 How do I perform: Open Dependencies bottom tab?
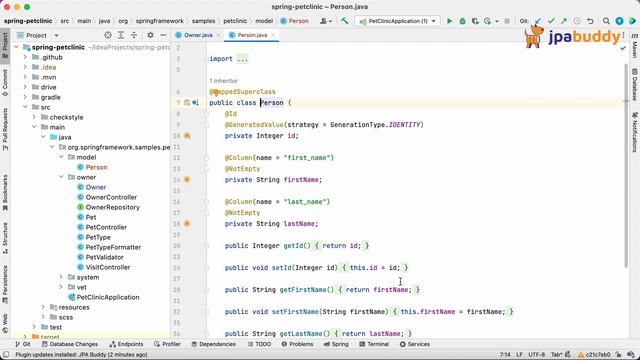[213, 344]
